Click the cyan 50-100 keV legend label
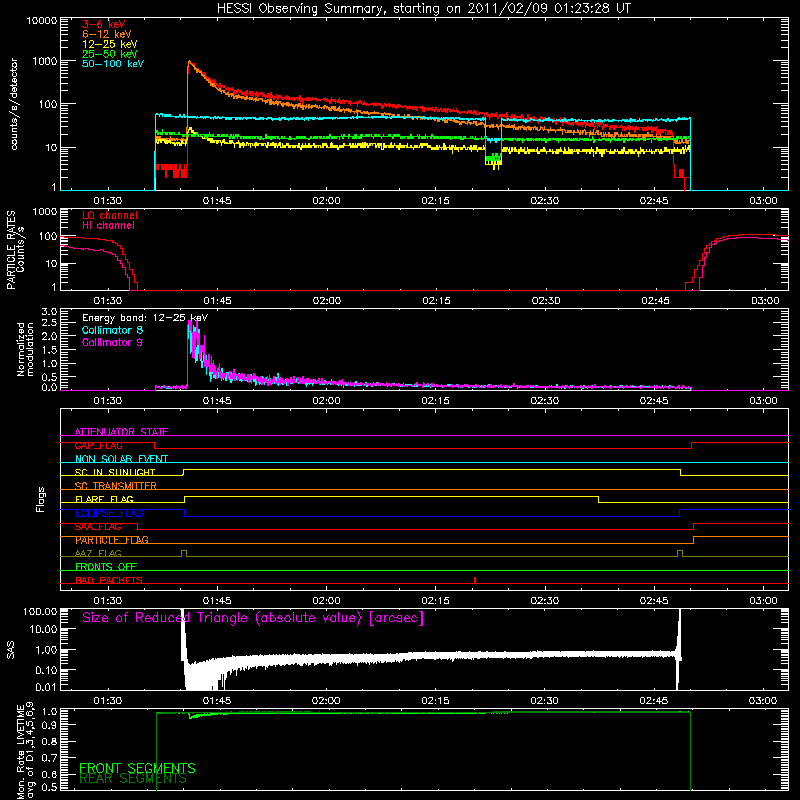This screenshot has width=800, height=800. tap(113, 64)
